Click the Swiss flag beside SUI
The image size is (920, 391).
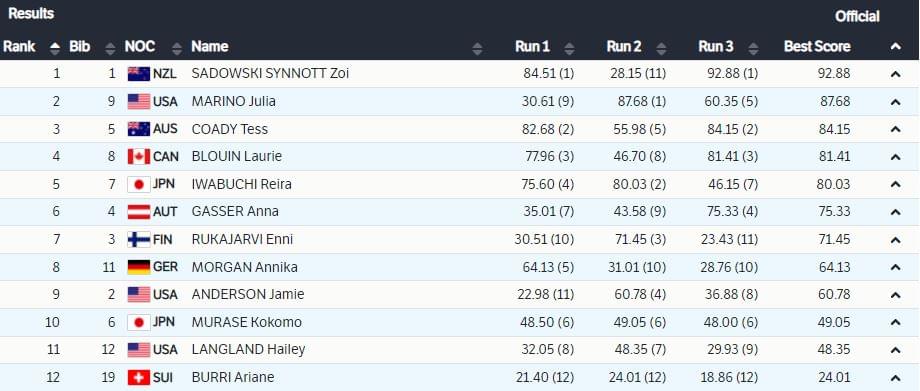[x=139, y=377]
